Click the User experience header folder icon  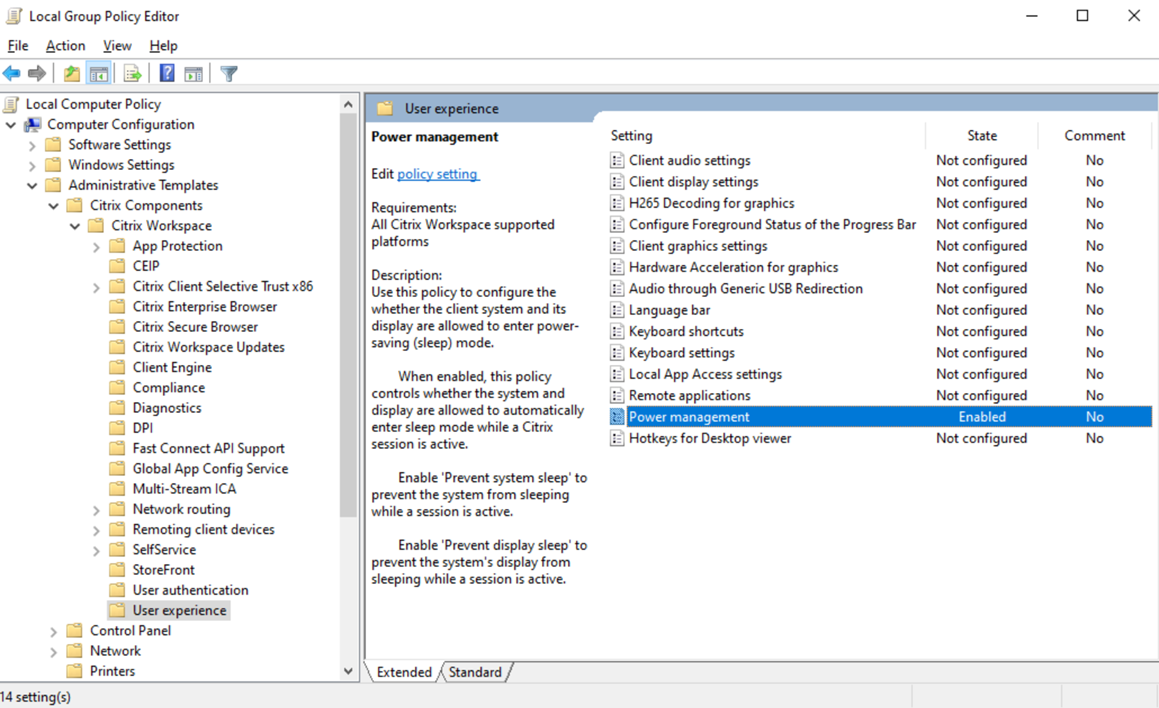[385, 109]
